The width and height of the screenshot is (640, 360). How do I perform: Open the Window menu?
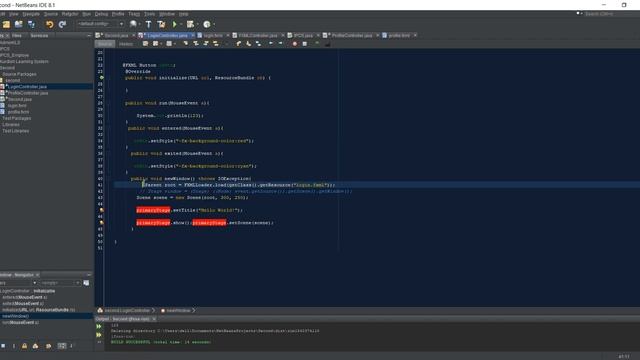167,14
